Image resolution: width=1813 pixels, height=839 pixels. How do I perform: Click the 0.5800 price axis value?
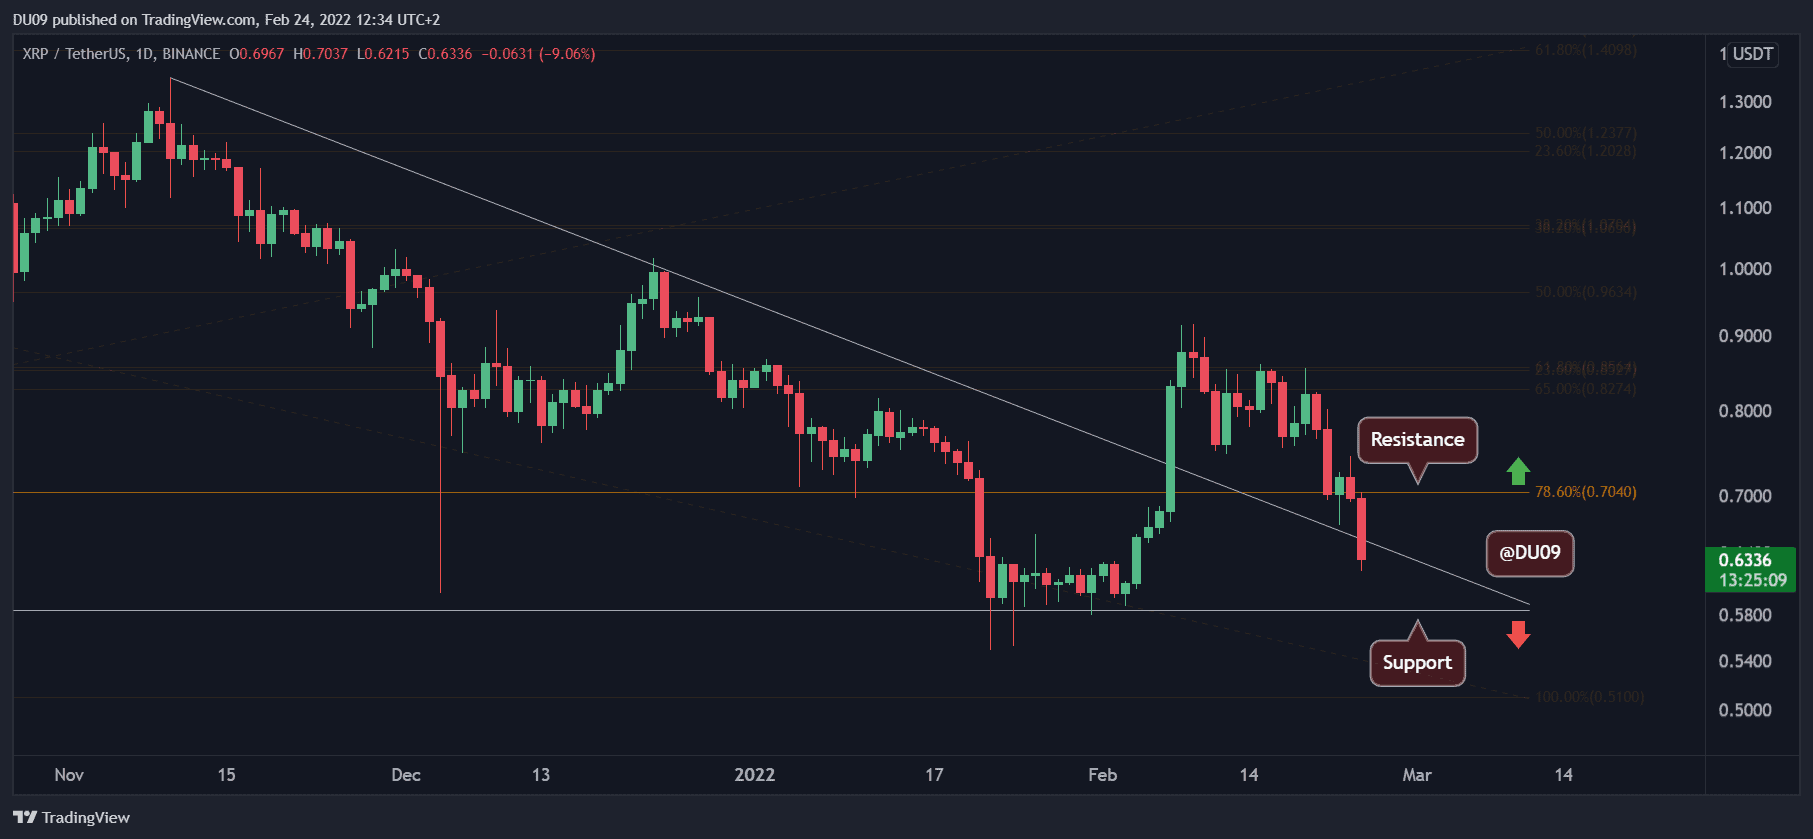(x=1745, y=615)
